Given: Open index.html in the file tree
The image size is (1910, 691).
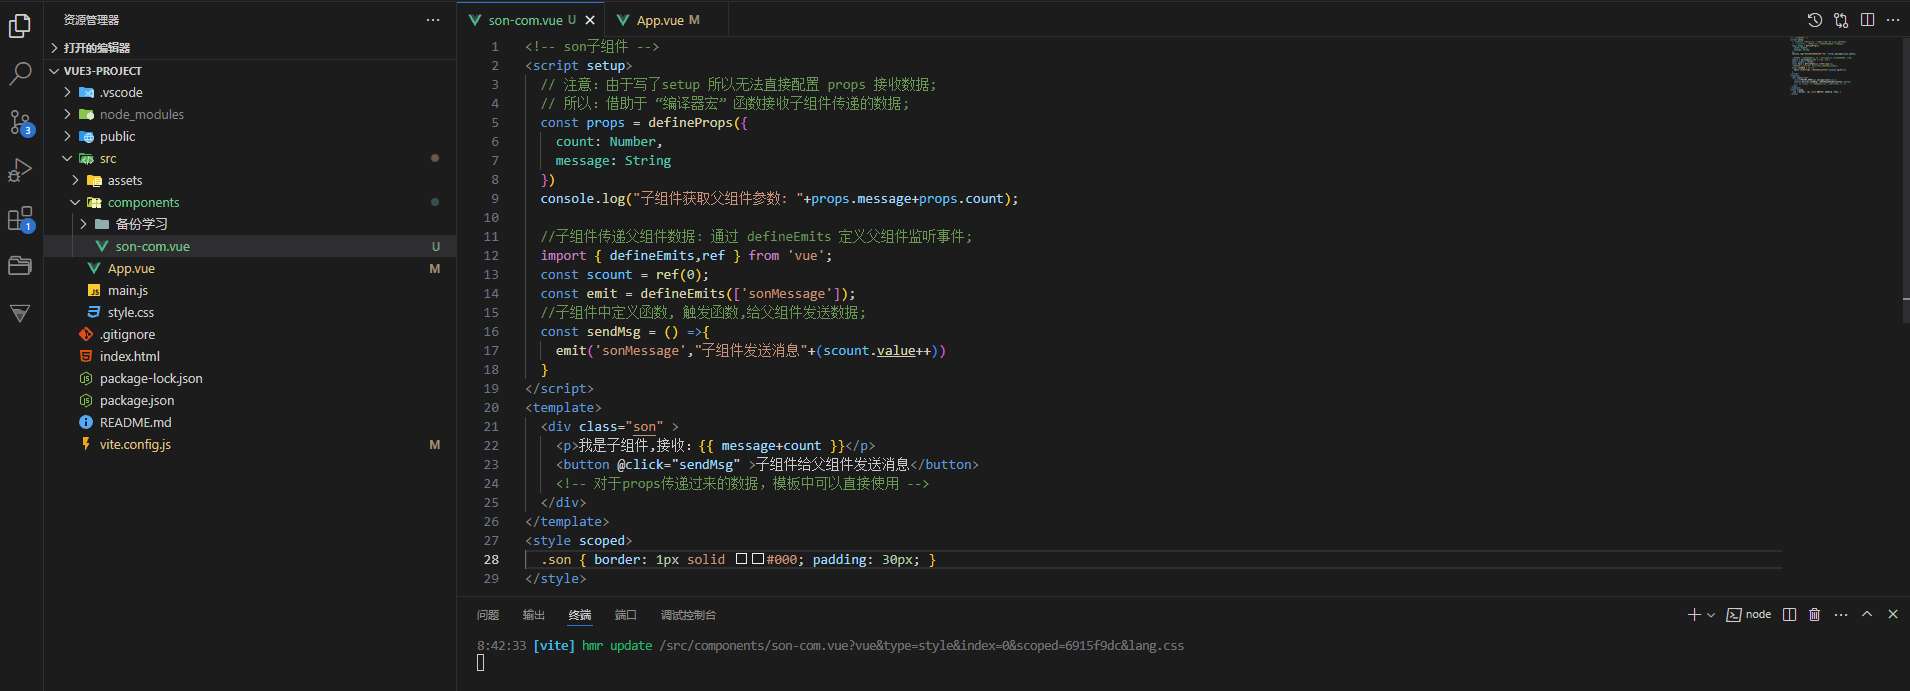Looking at the screenshot, I should (x=250, y=357).
